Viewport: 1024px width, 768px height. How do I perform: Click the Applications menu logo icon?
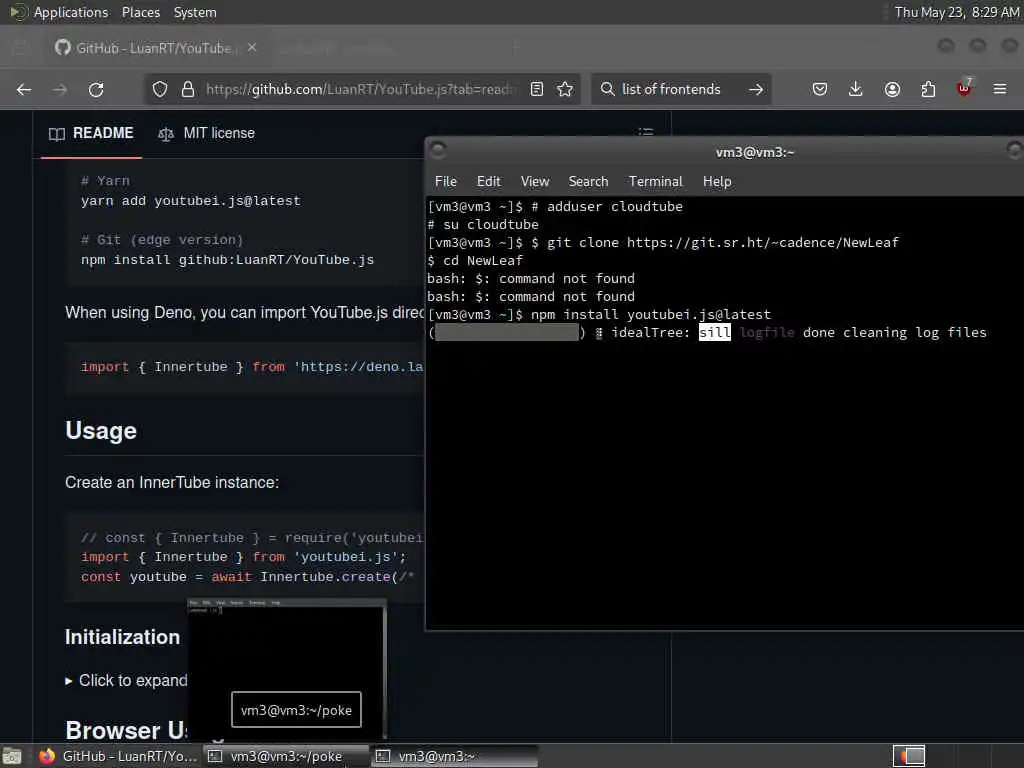pyautogui.click(x=18, y=12)
